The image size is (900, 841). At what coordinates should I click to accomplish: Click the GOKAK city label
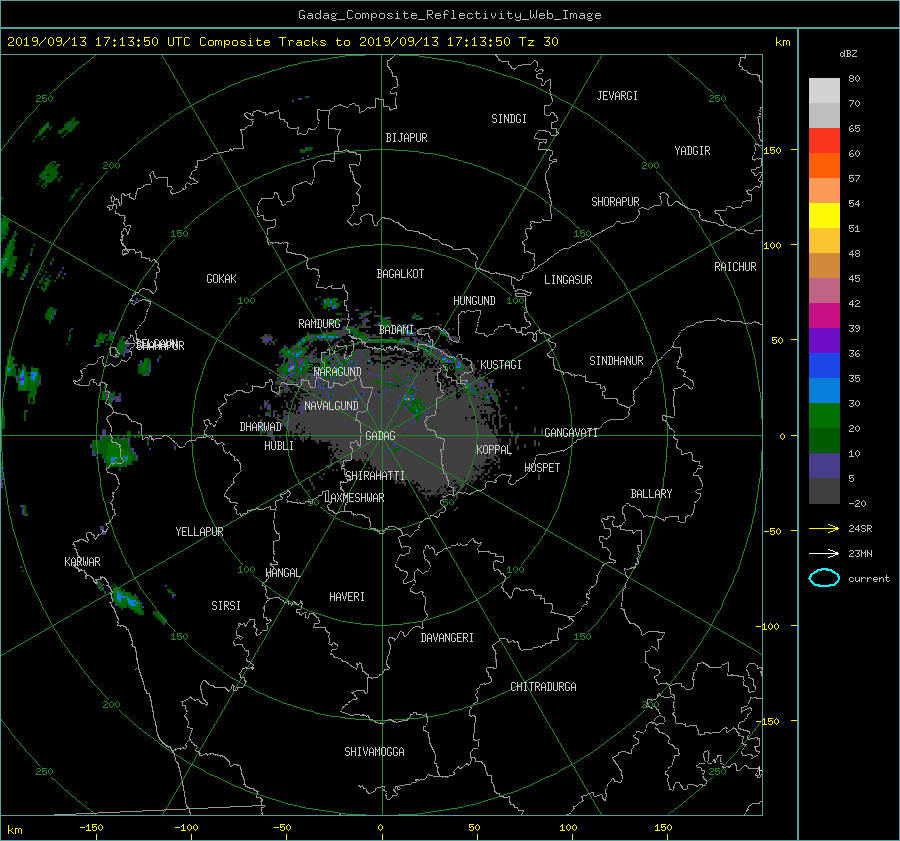(222, 278)
